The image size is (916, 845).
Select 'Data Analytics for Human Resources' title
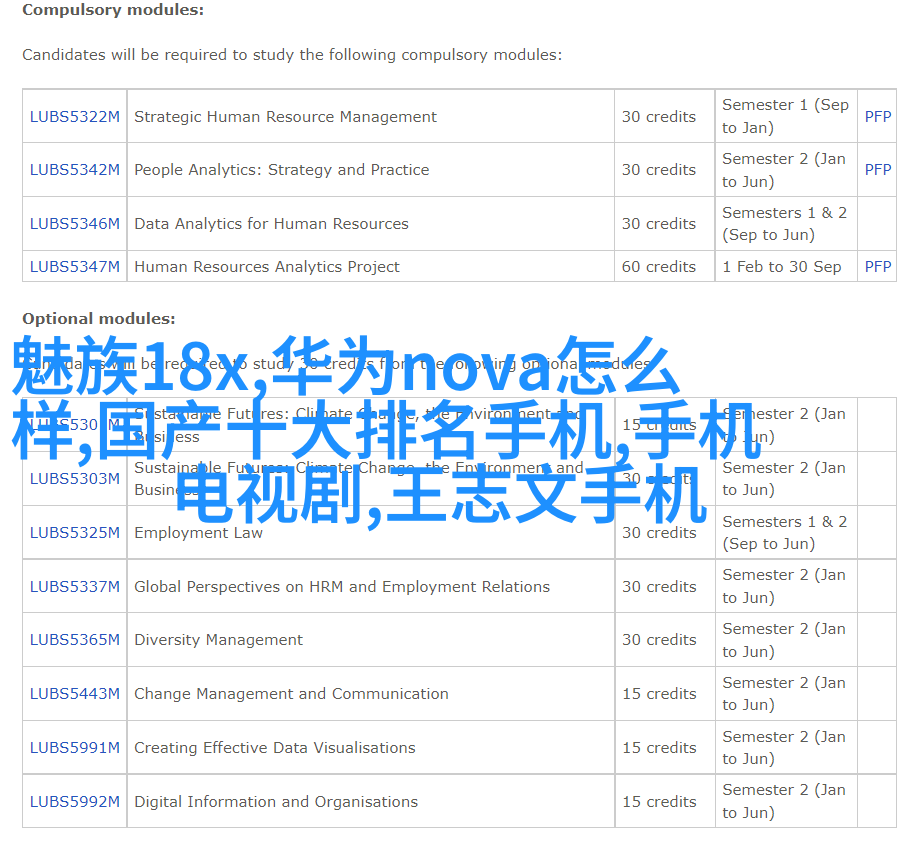pyautogui.click(x=271, y=224)
